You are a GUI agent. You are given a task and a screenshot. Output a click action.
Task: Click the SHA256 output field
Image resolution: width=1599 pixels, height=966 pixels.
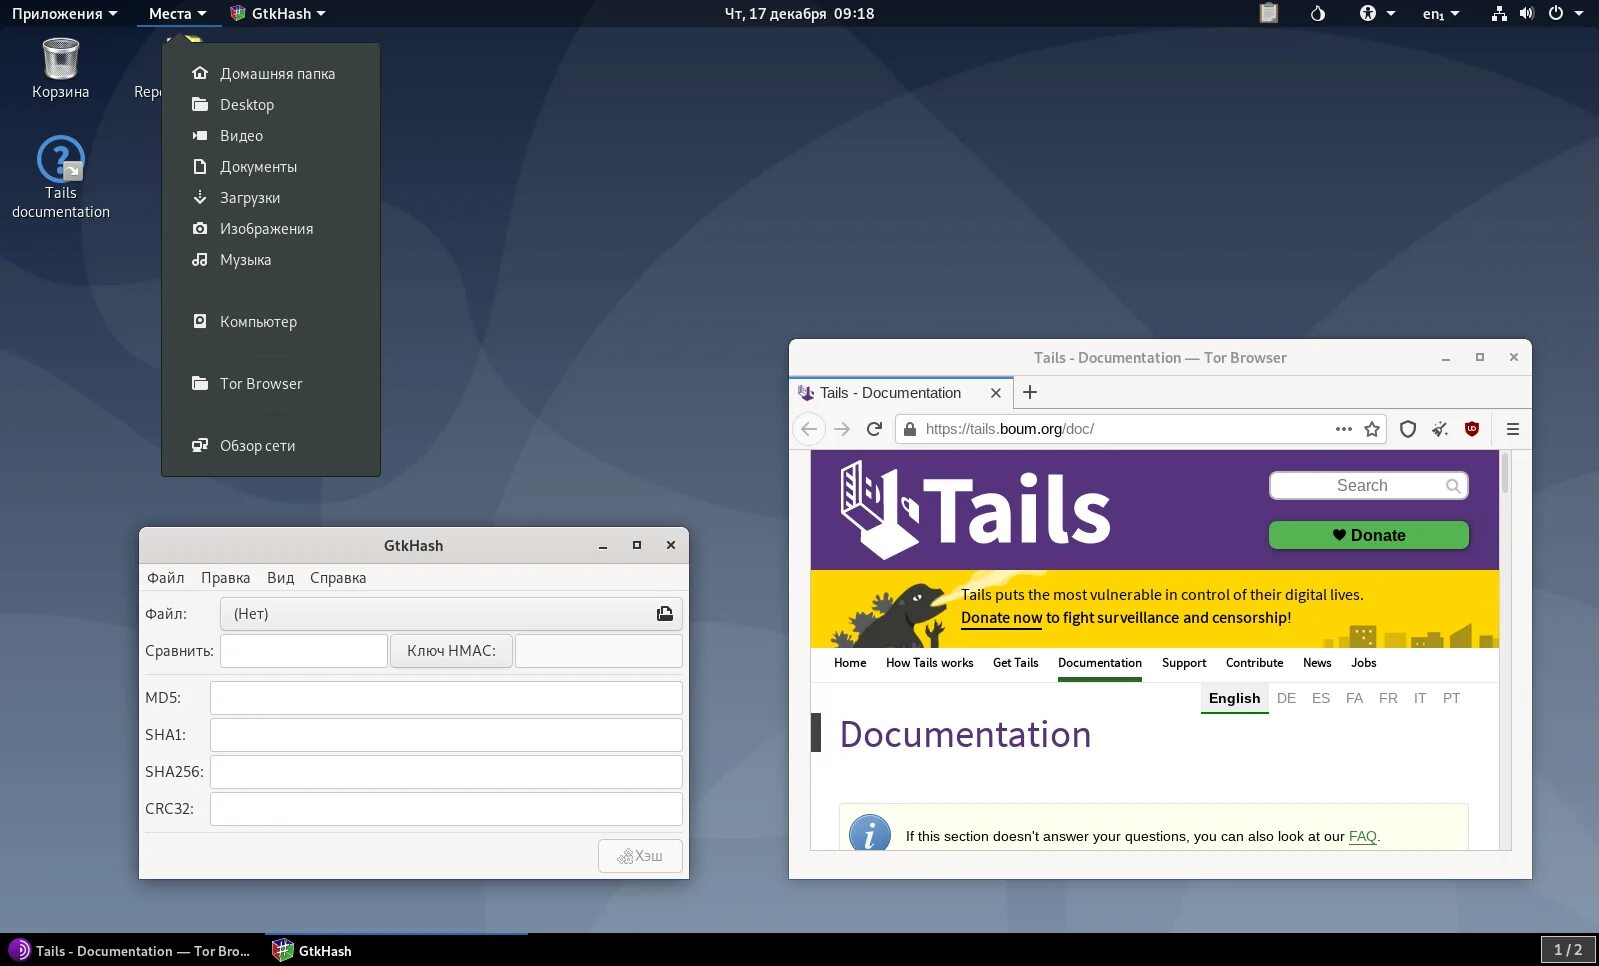(446, 771)
